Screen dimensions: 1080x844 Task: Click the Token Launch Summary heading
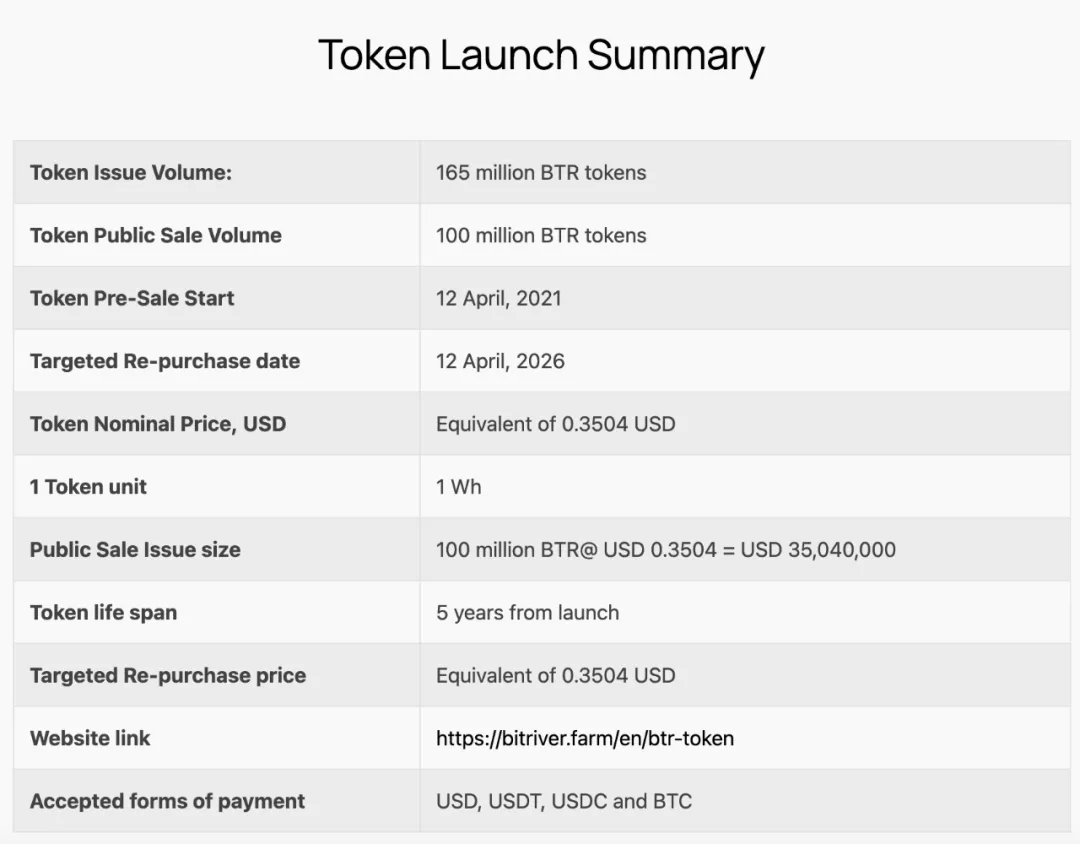[541, 55]
